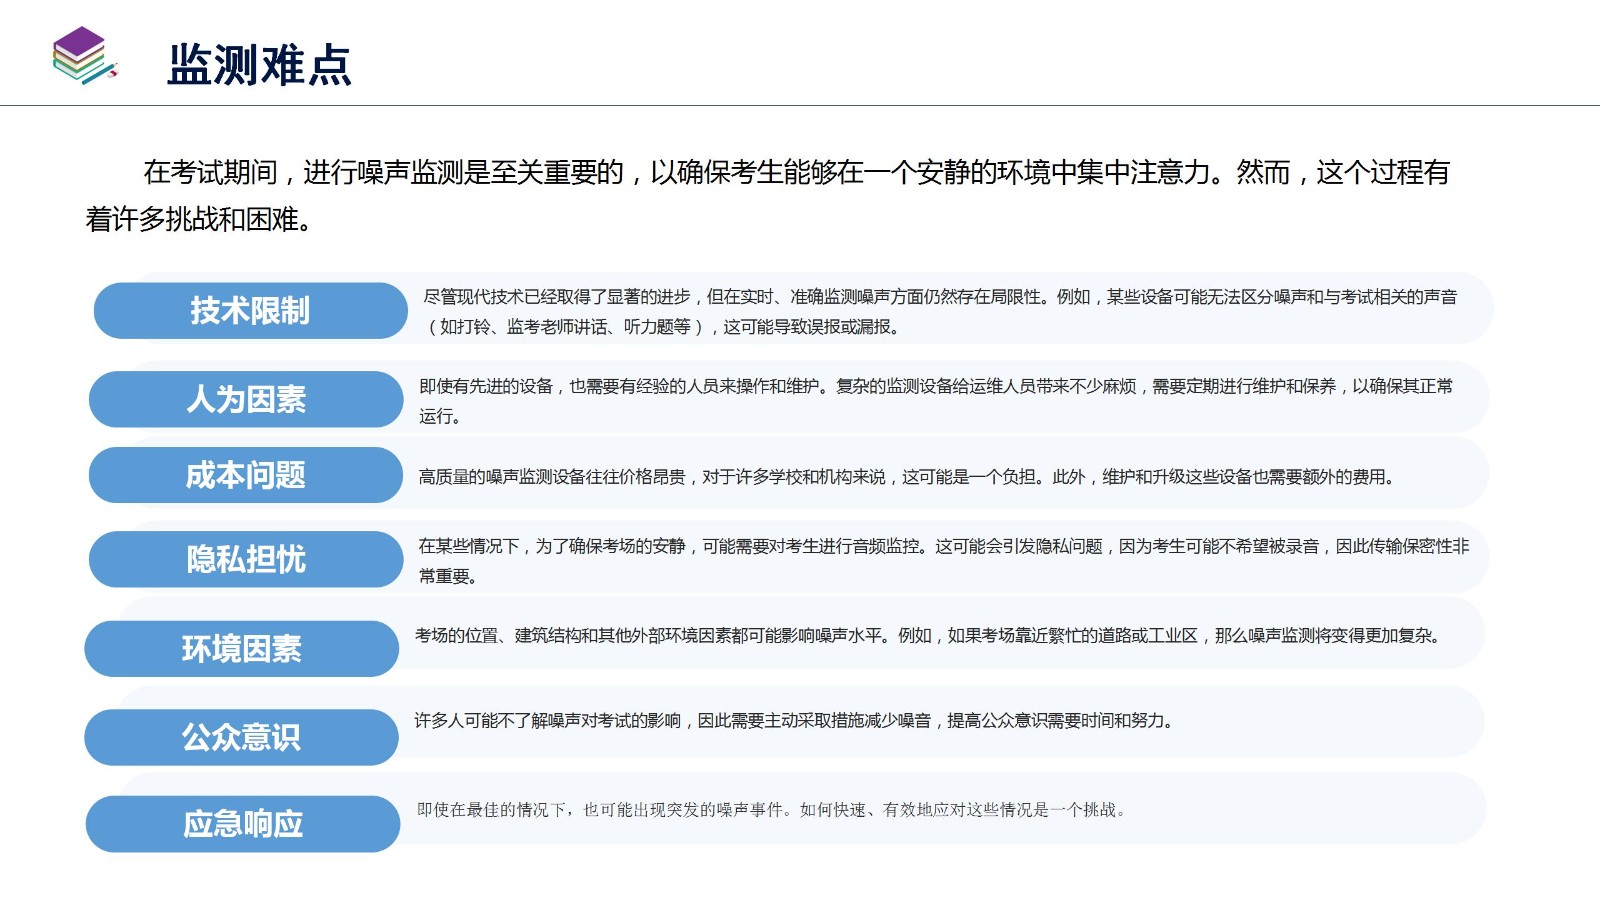Select the slide title 监测难点

pyautogui.click(x=259, y=66)
